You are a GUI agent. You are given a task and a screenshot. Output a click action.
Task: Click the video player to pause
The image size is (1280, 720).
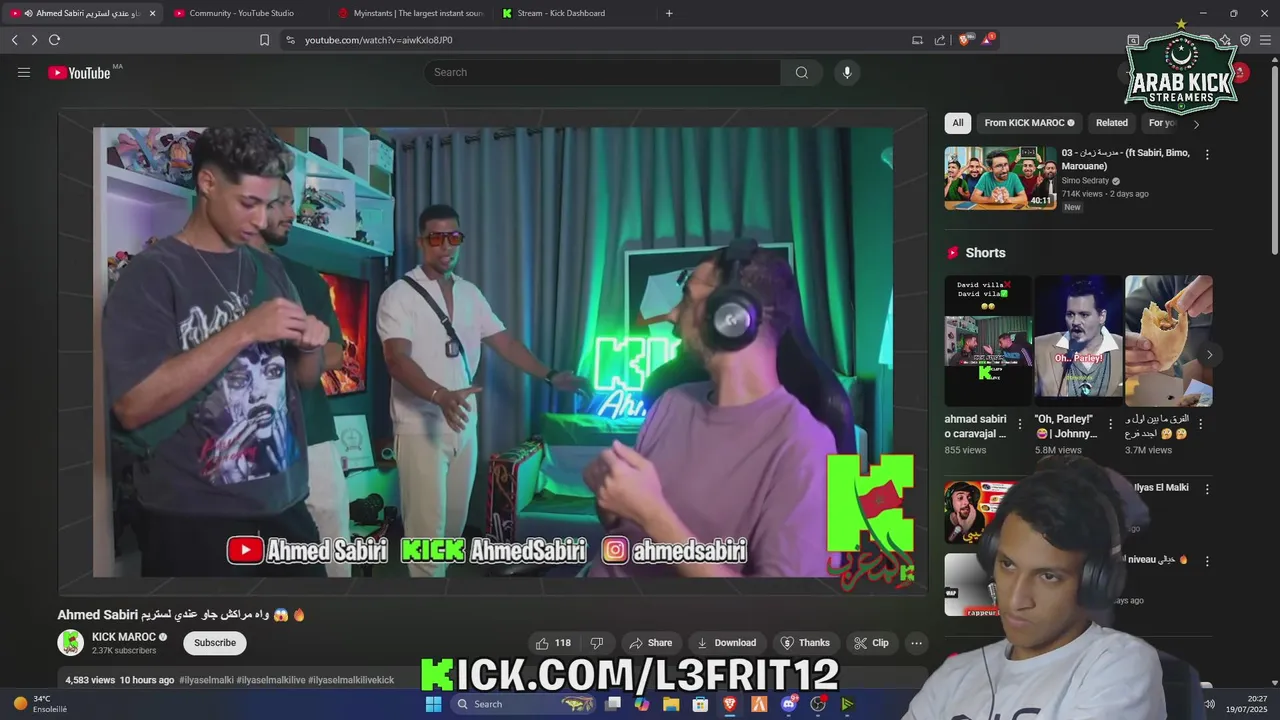[492, 351]
